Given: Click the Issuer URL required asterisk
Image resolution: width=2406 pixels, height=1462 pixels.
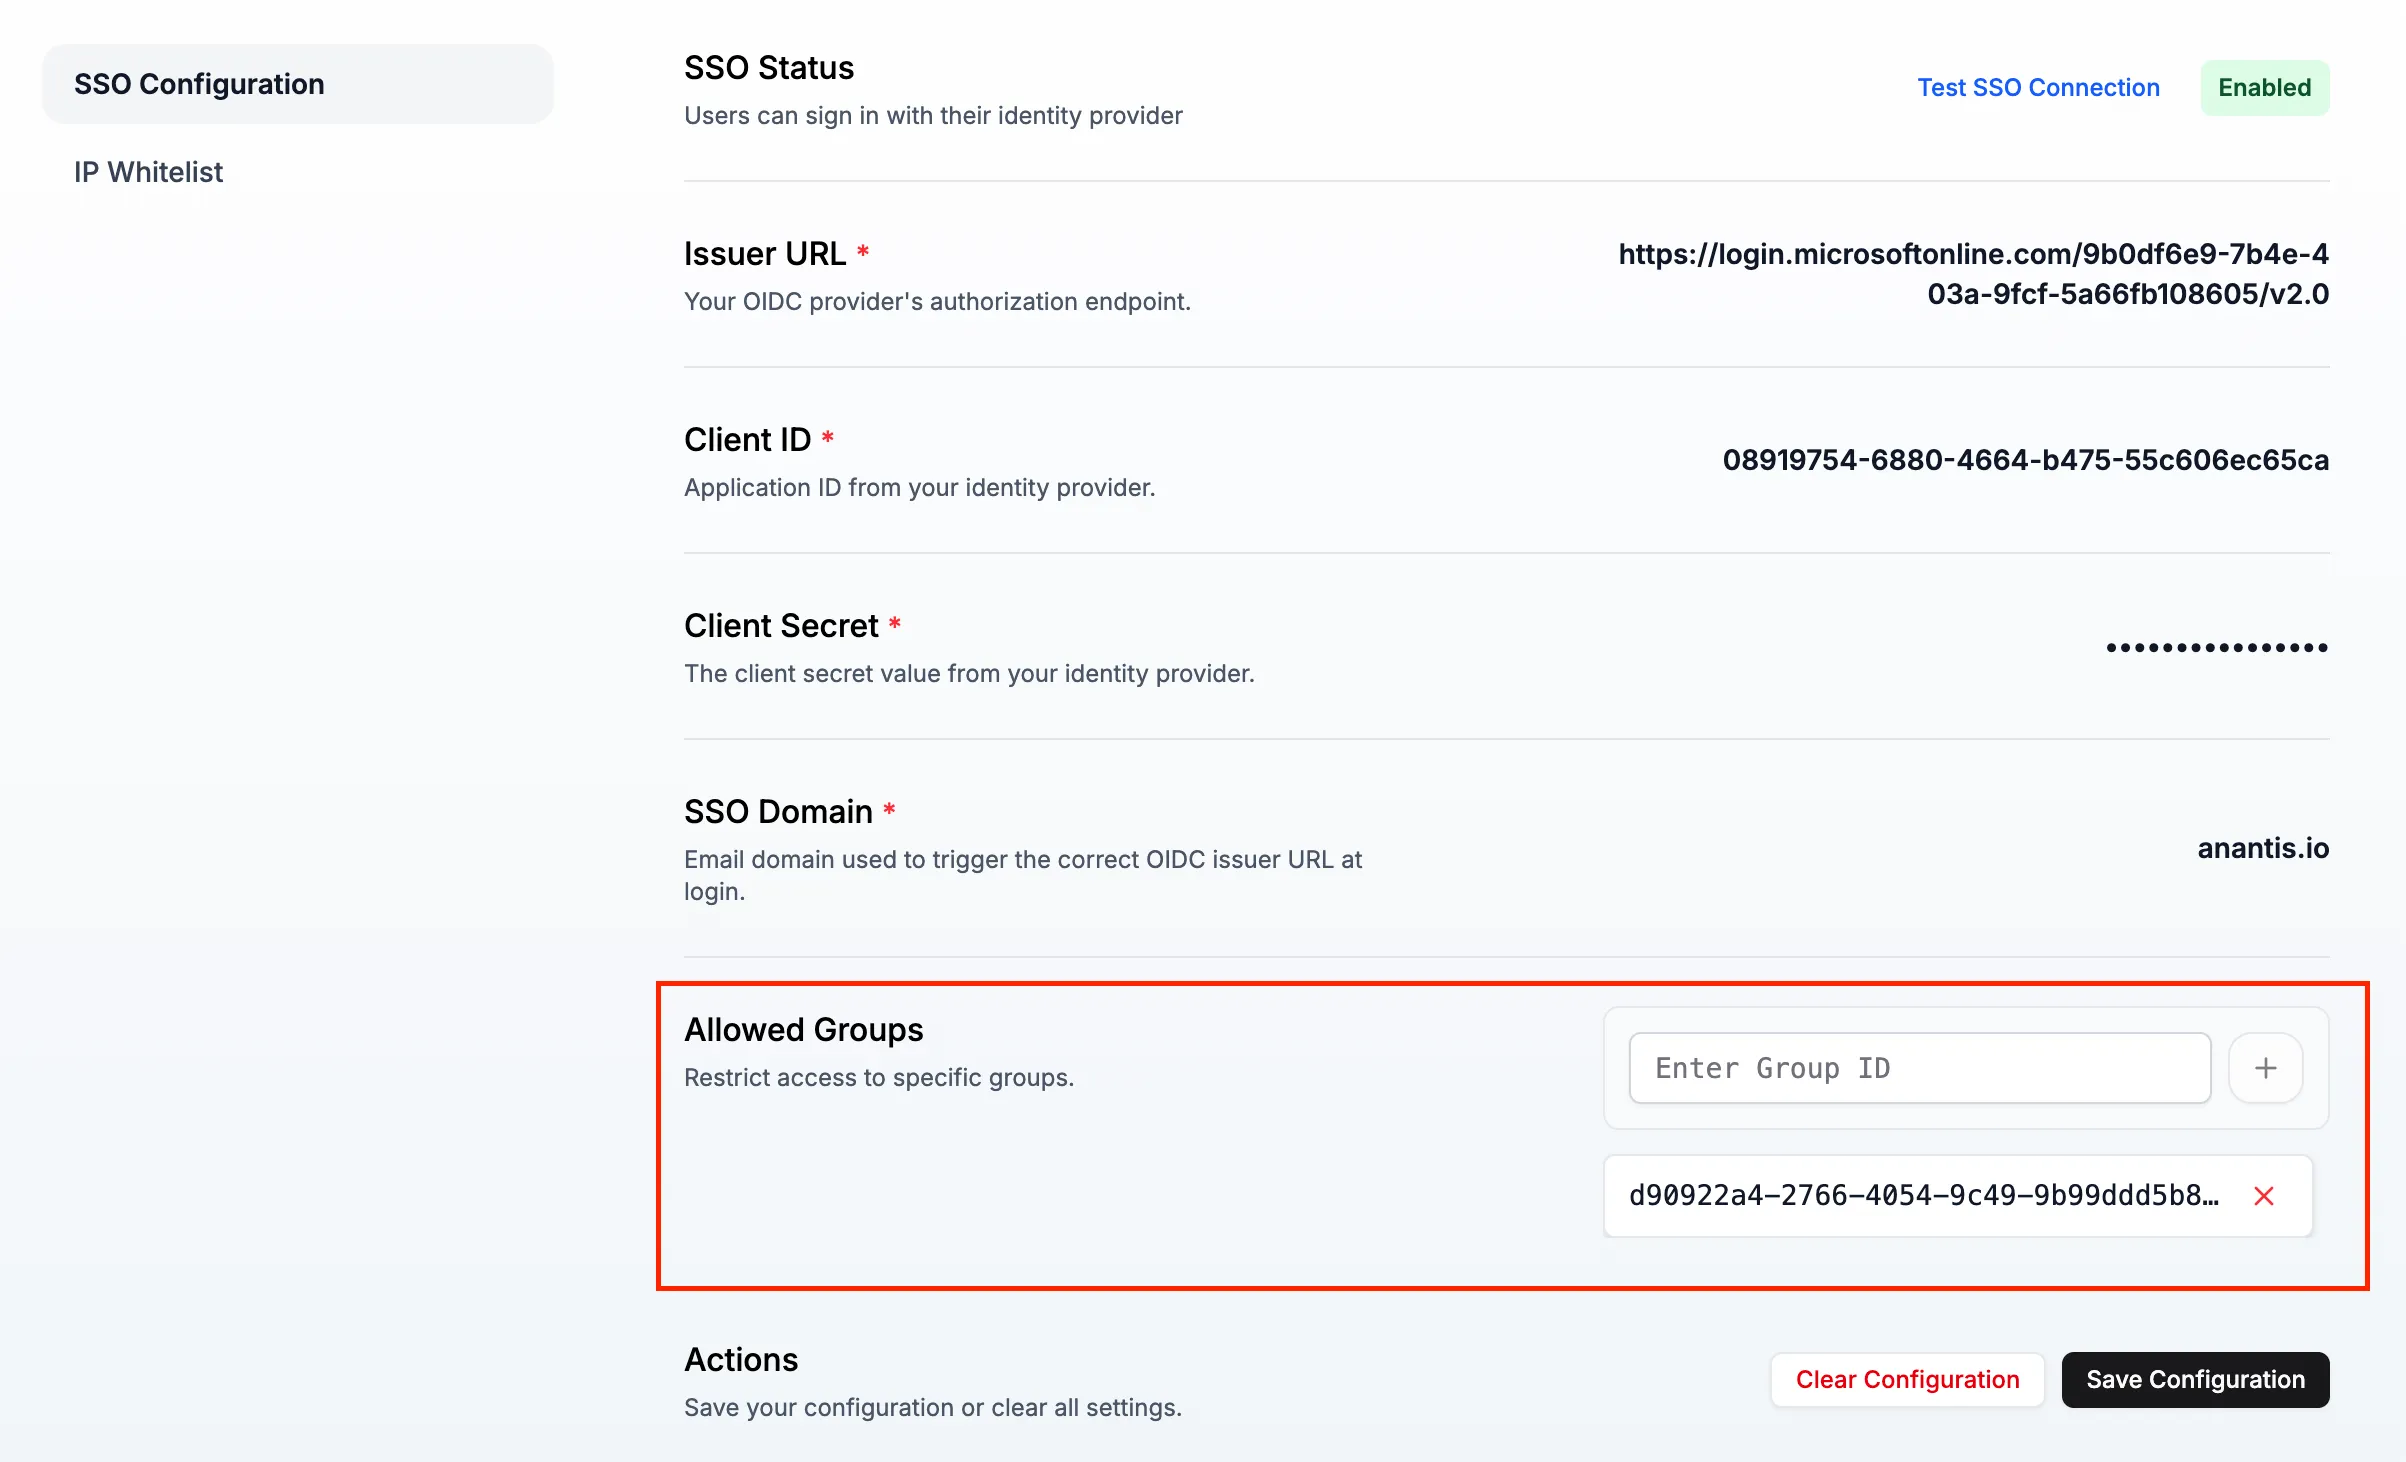Looking at the screenshot, I should (x=862, y=253).
